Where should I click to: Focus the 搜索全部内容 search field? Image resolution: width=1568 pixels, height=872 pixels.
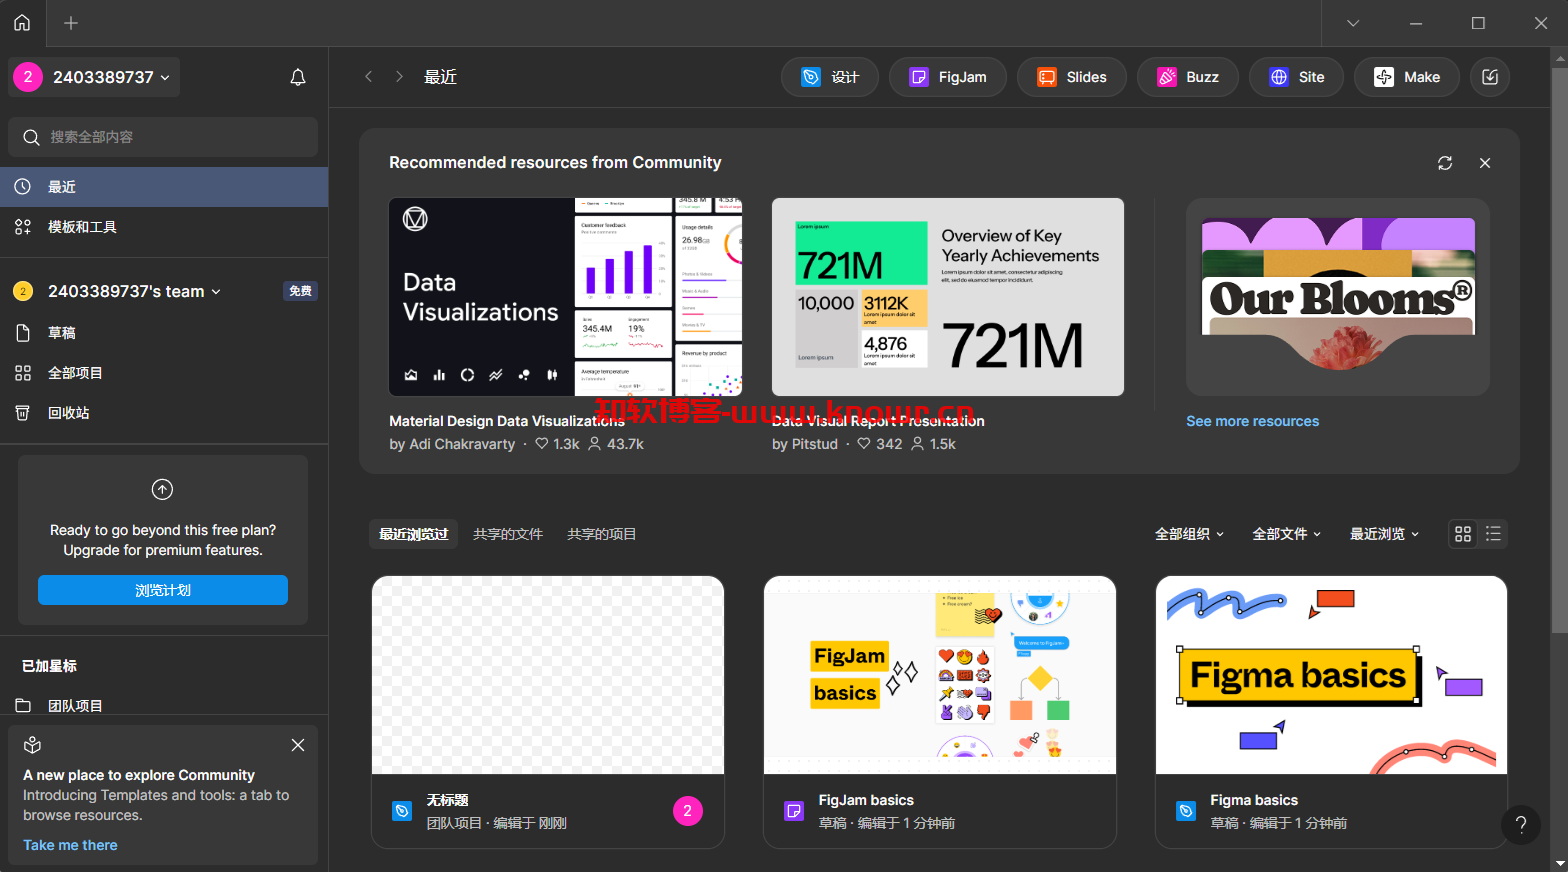(x=163, y=137)
